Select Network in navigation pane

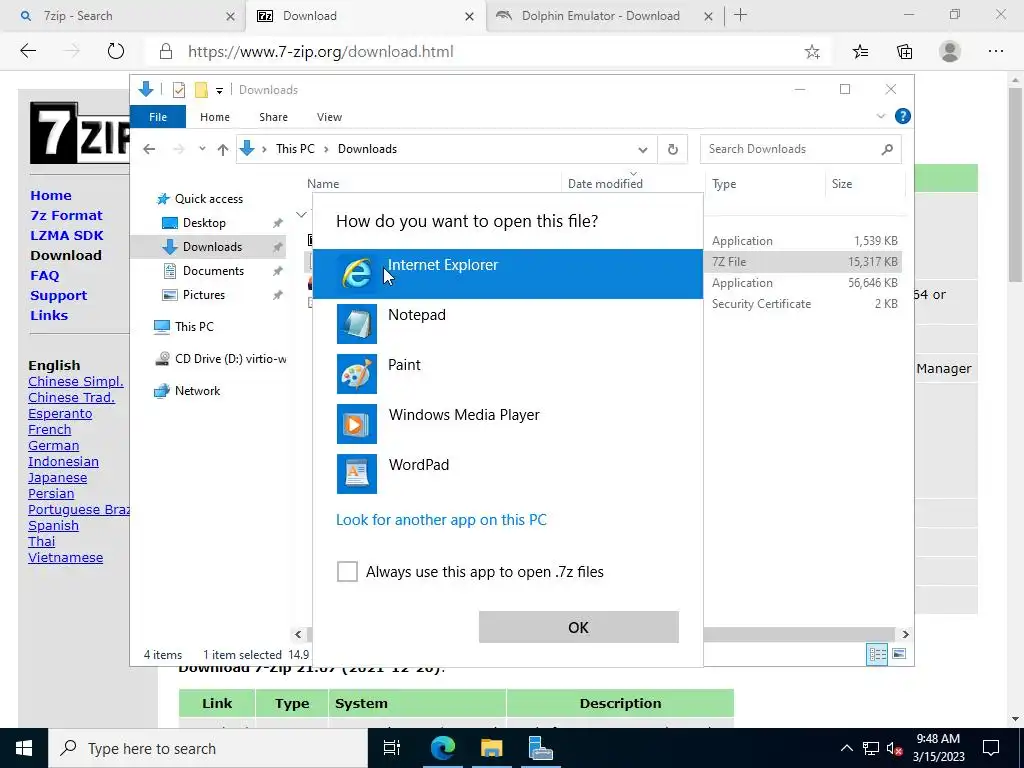coord(197,391)
